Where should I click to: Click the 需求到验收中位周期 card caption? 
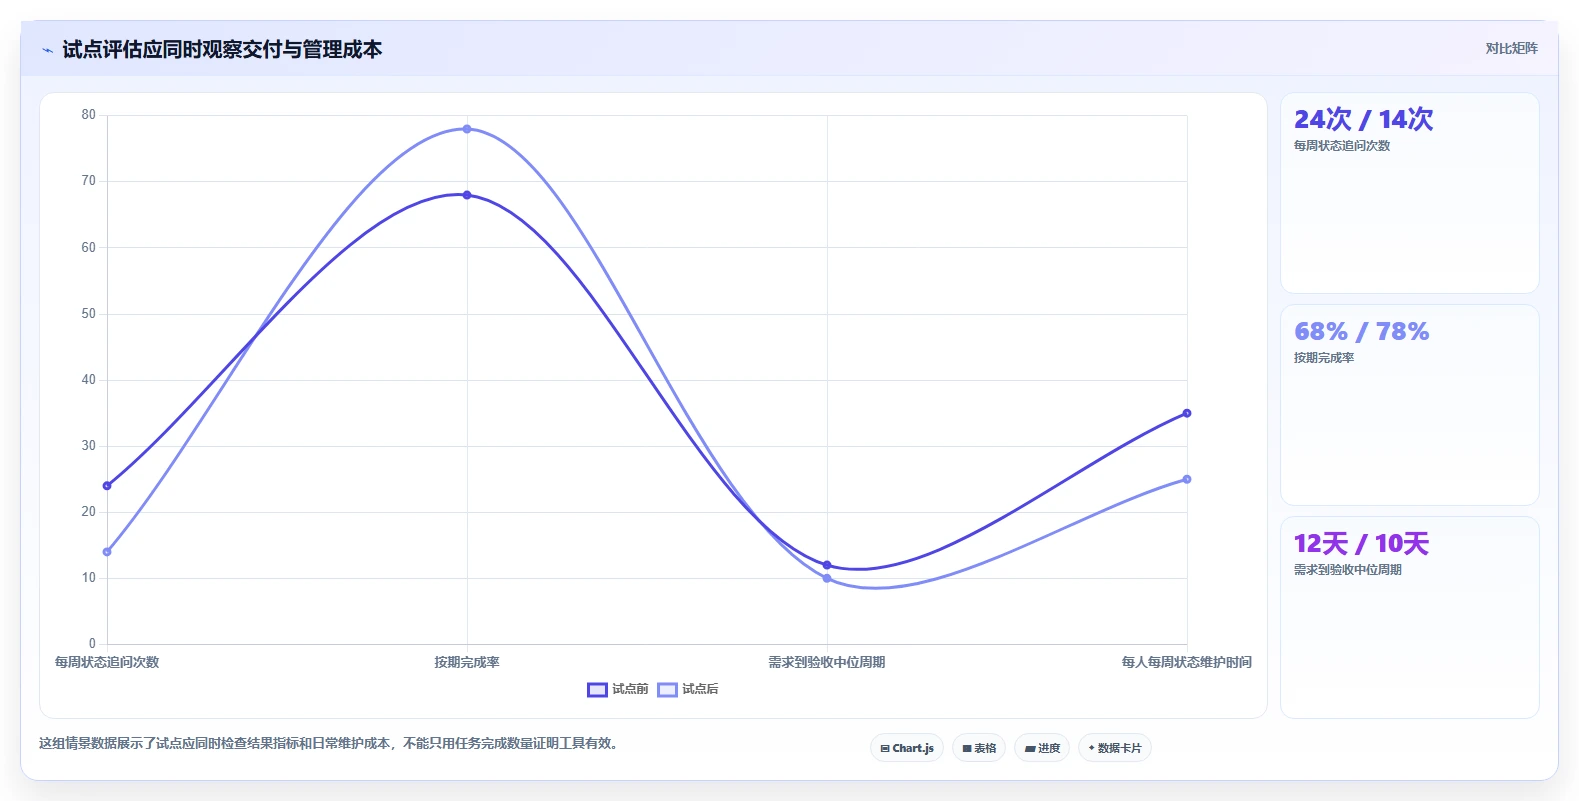click(x=1348, y=570)
